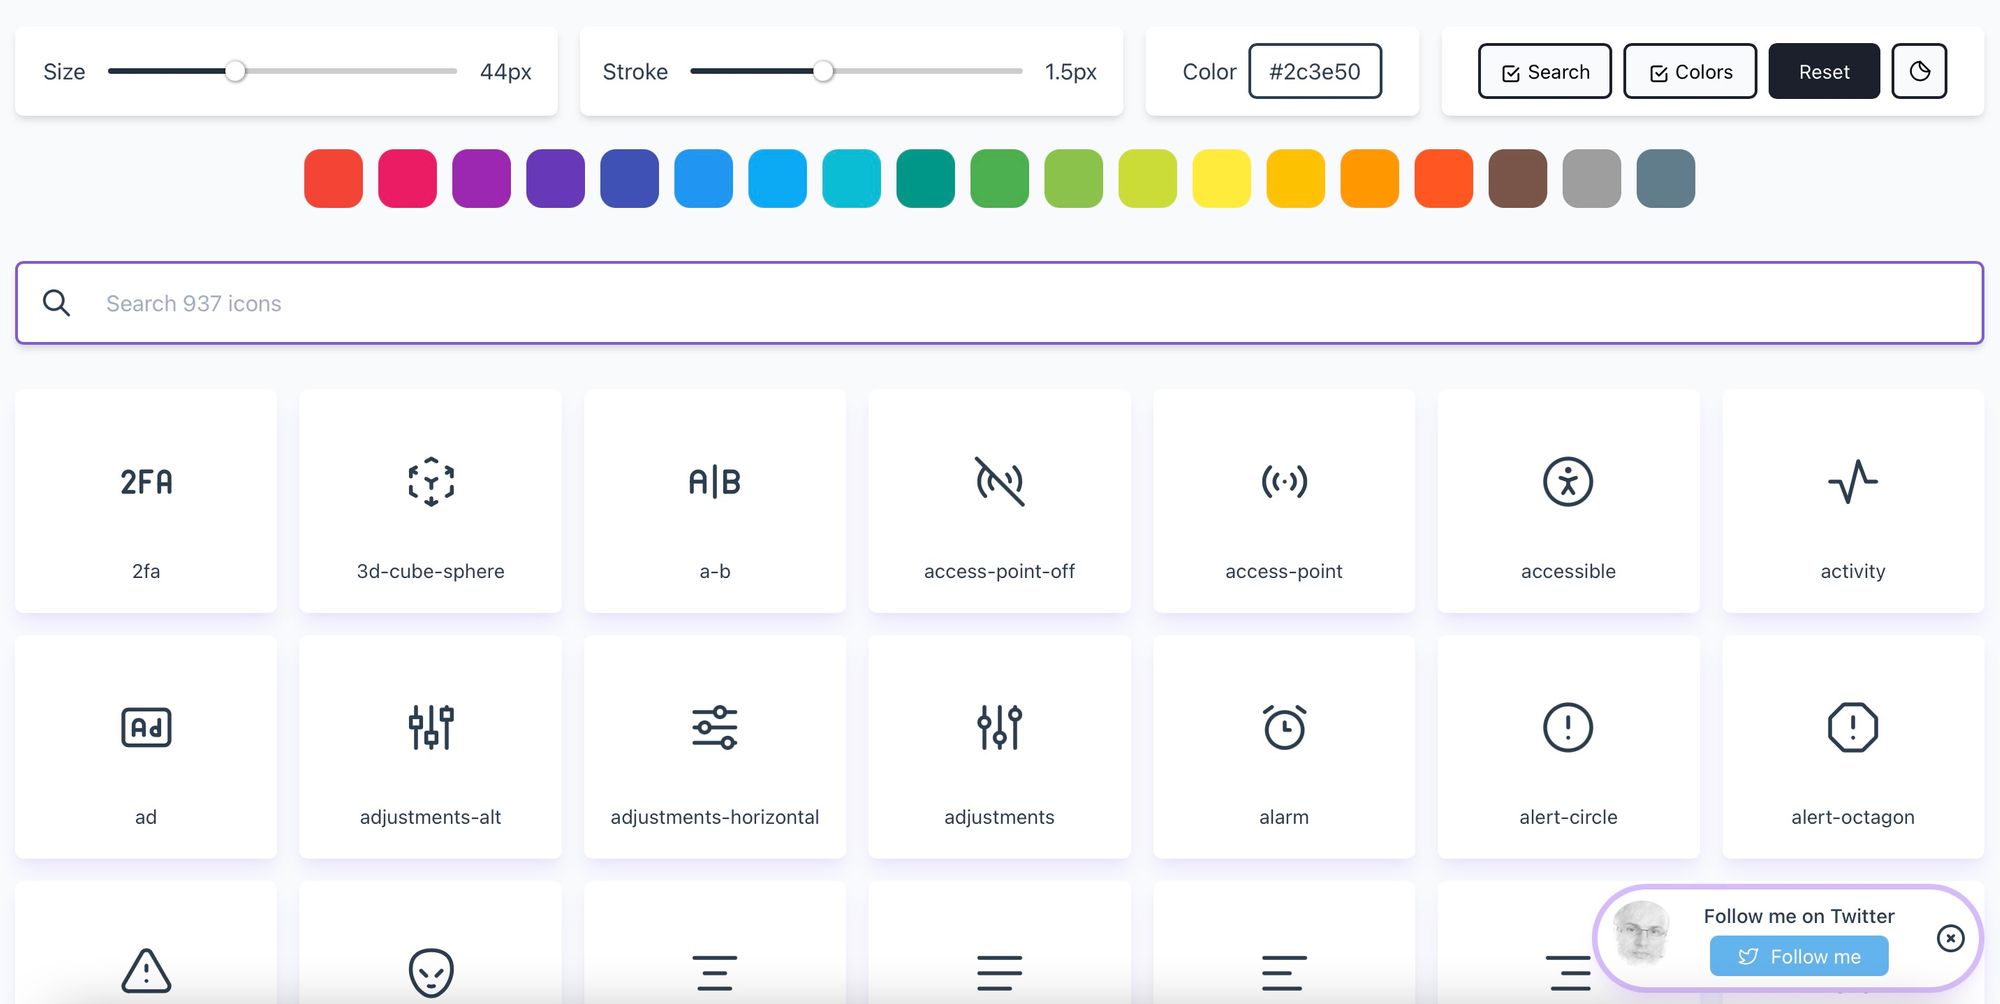Pick the light sky-blue swatch
2000x1004 pixels.
(777, 178)
